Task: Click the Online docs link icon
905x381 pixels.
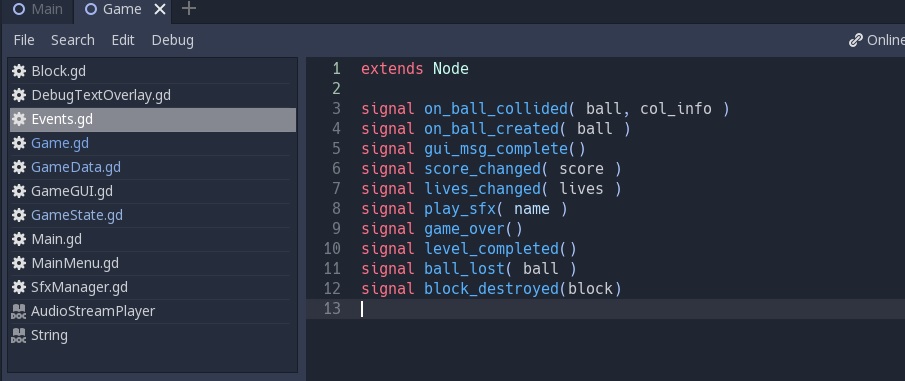Action: (855, 40)
